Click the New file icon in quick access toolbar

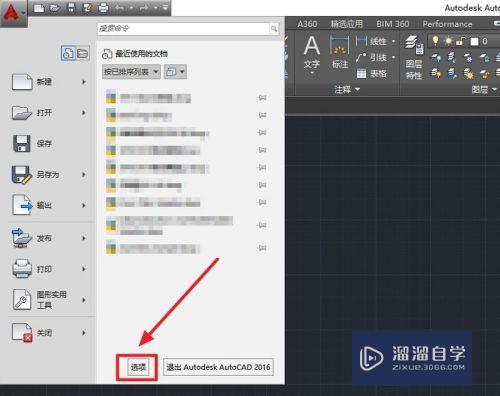point(39,8)
